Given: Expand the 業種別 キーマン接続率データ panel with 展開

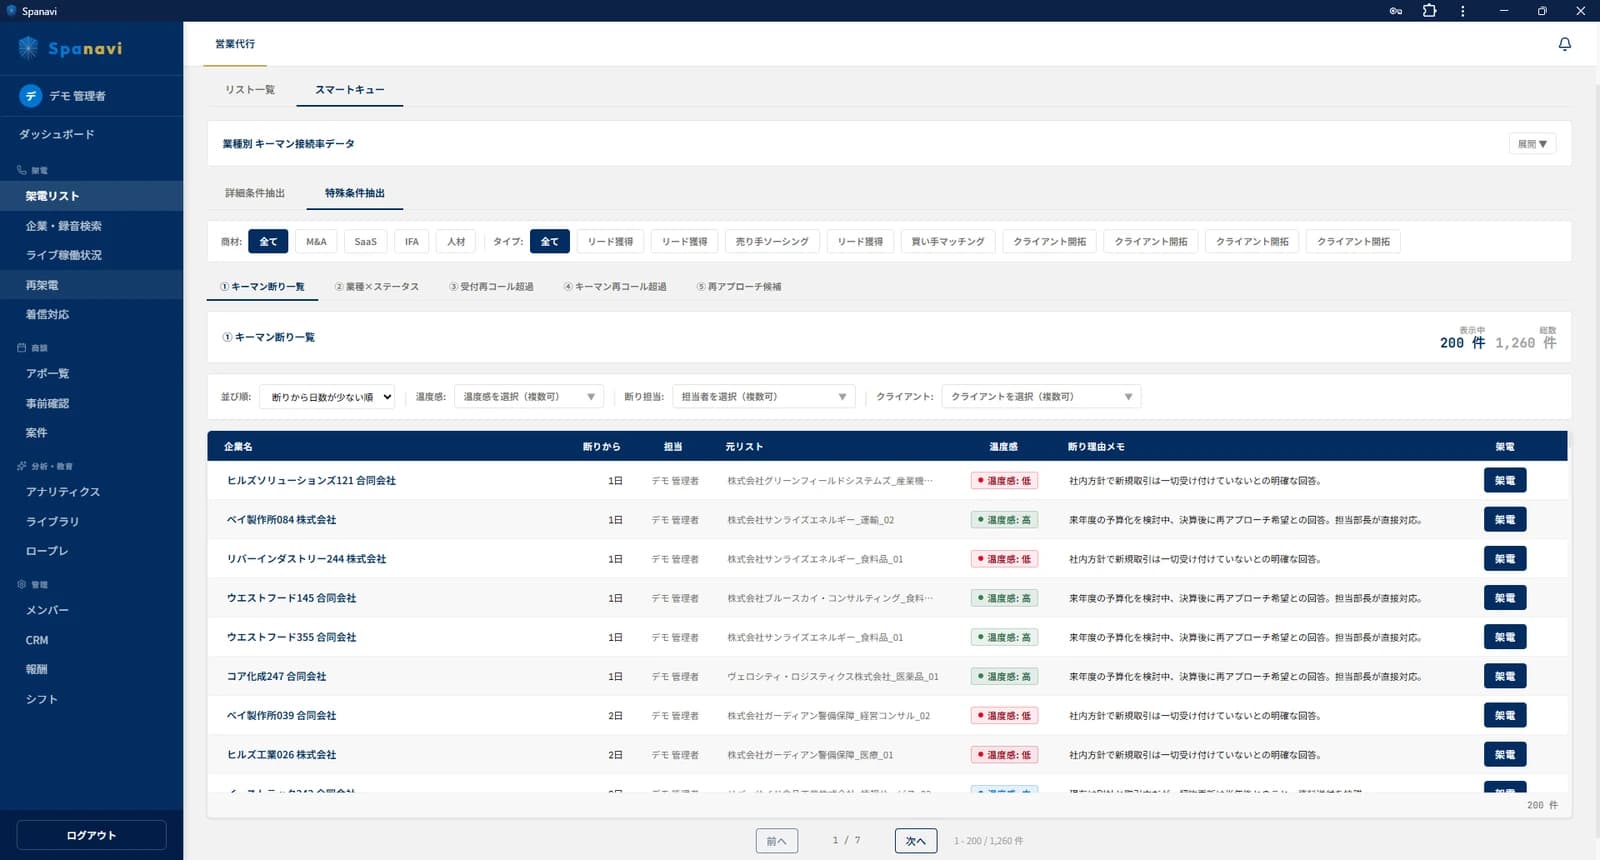Looking at the screenshot, I should tap(1532, 144).
